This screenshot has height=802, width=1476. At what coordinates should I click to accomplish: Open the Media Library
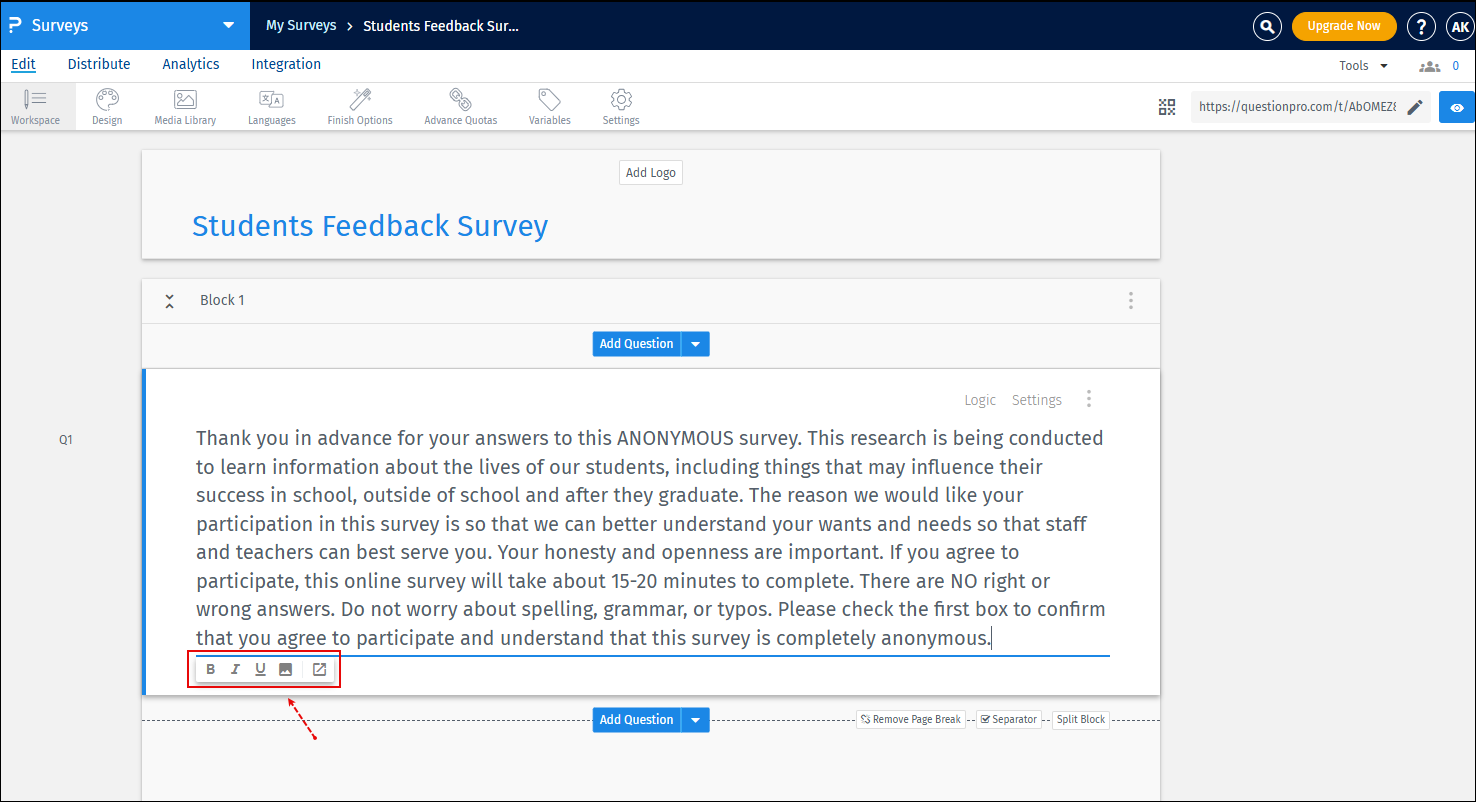pos(184,106)
